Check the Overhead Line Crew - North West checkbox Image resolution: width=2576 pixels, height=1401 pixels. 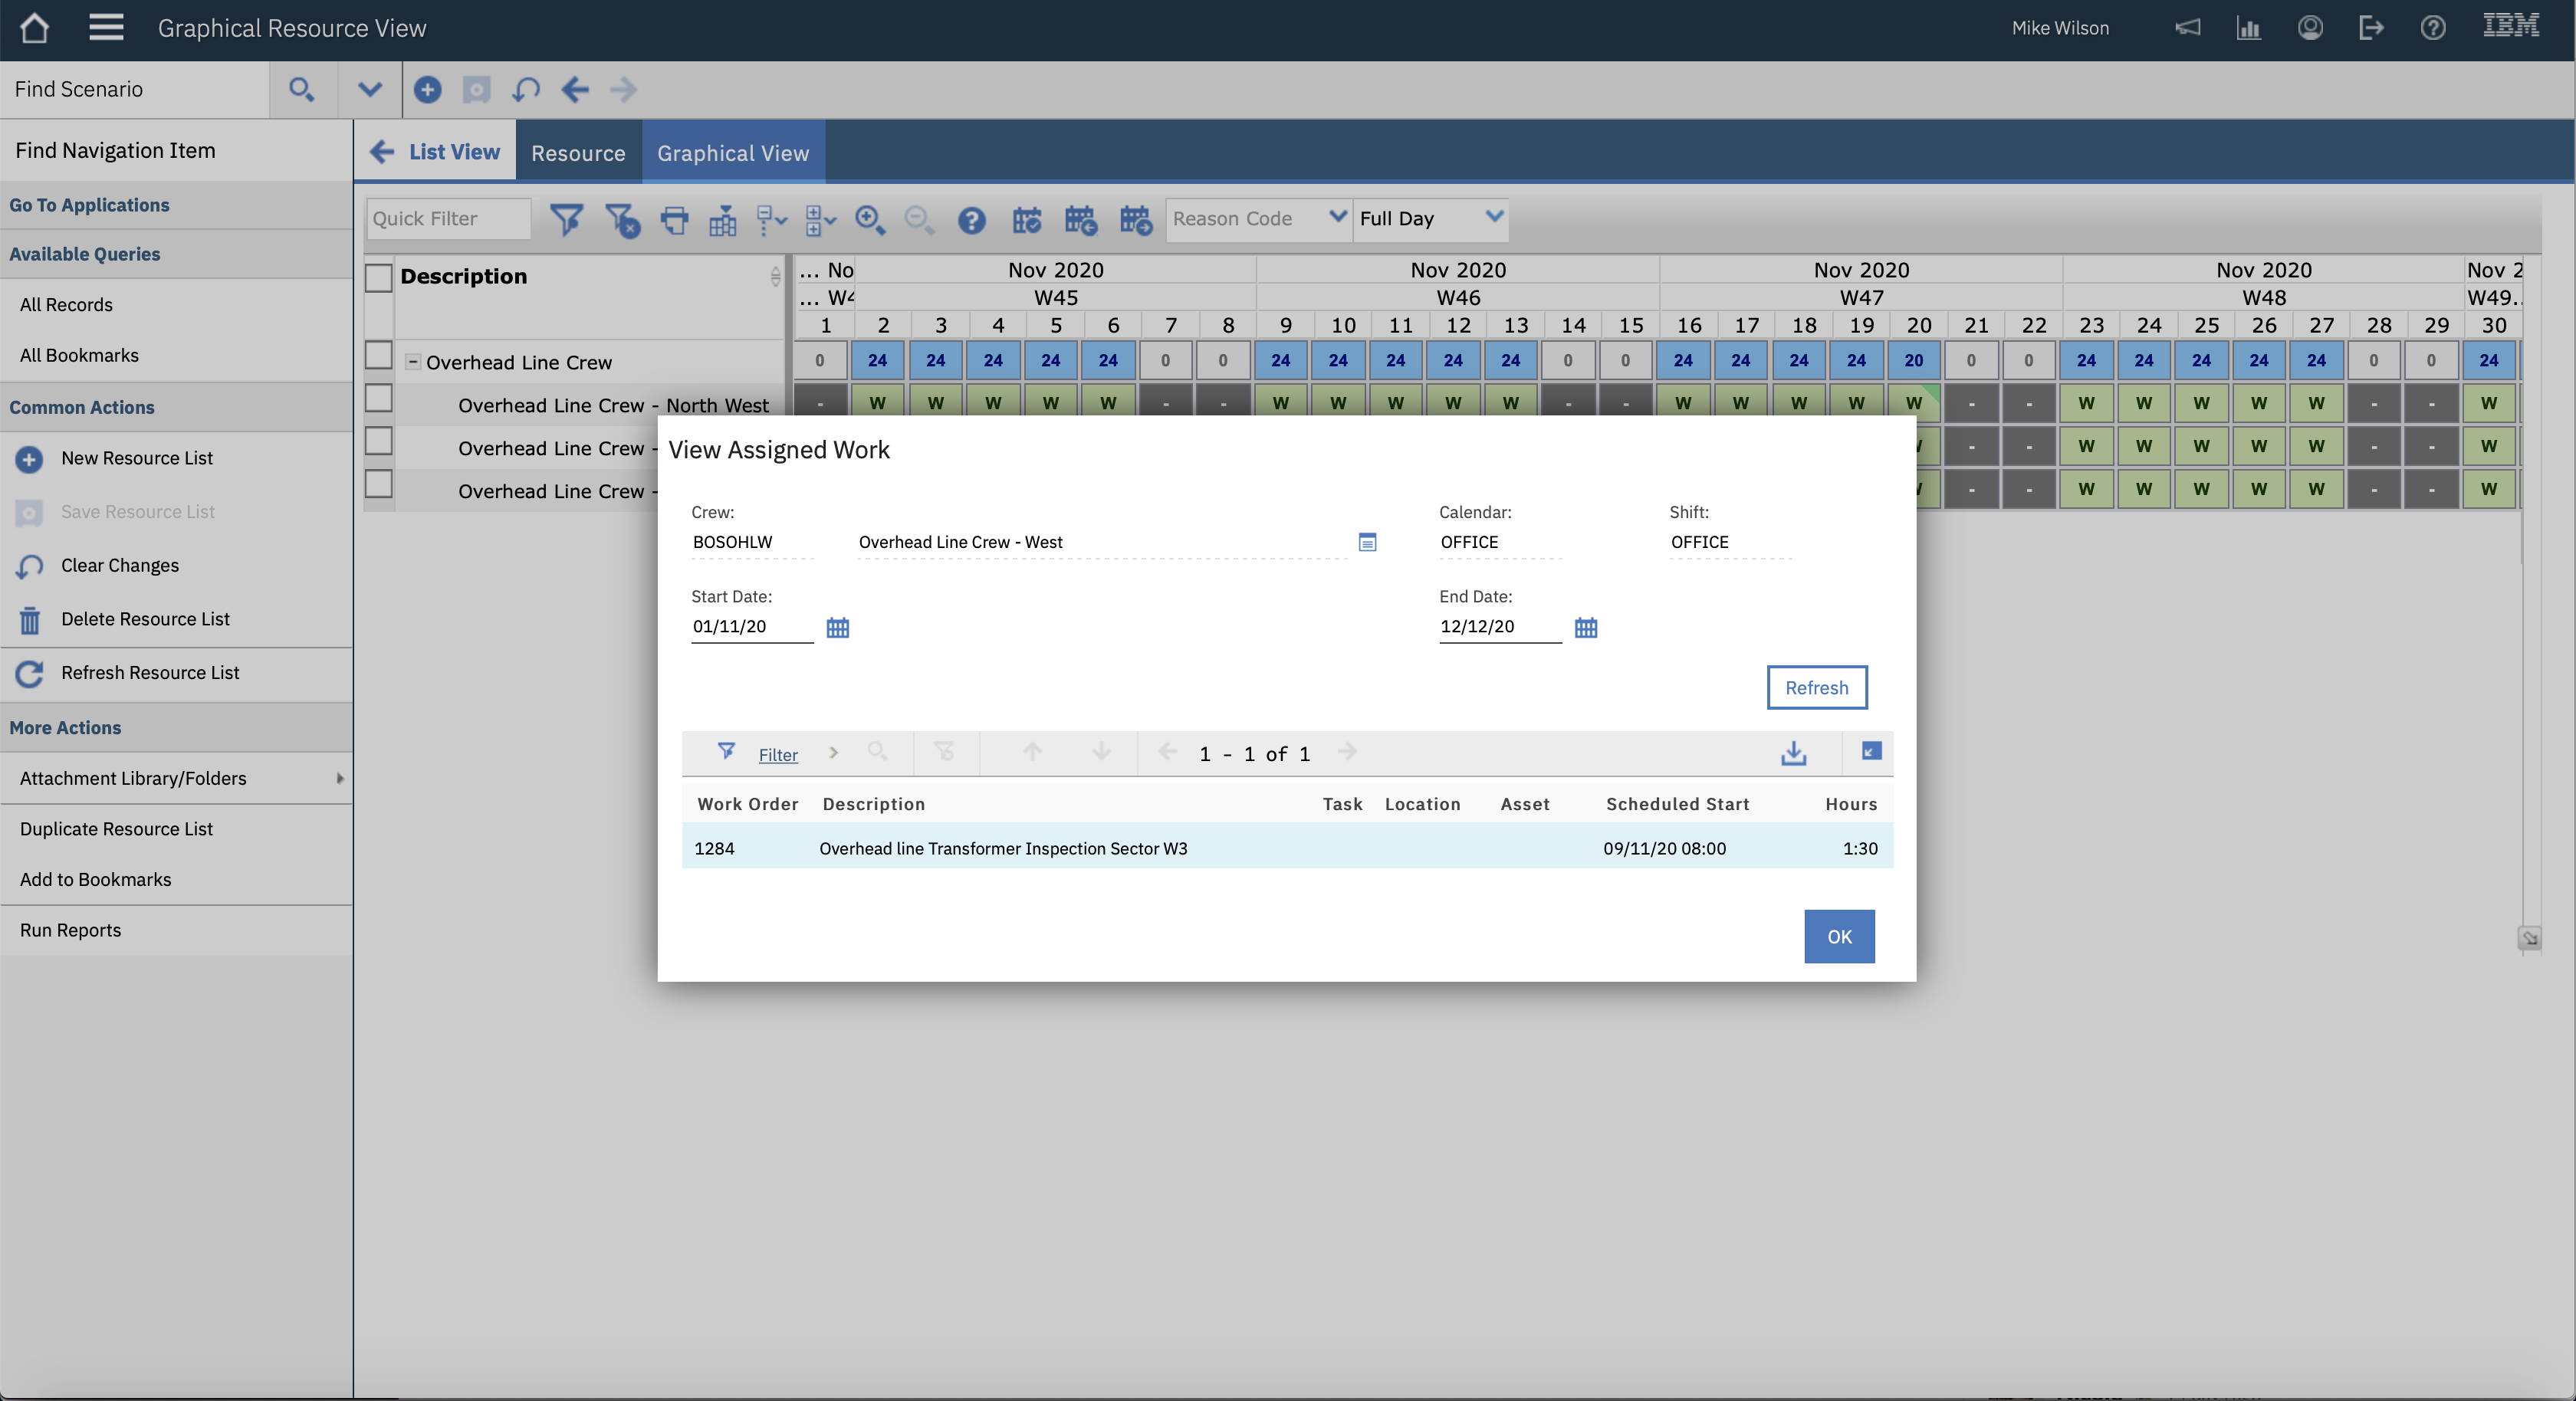pos(378,399)
